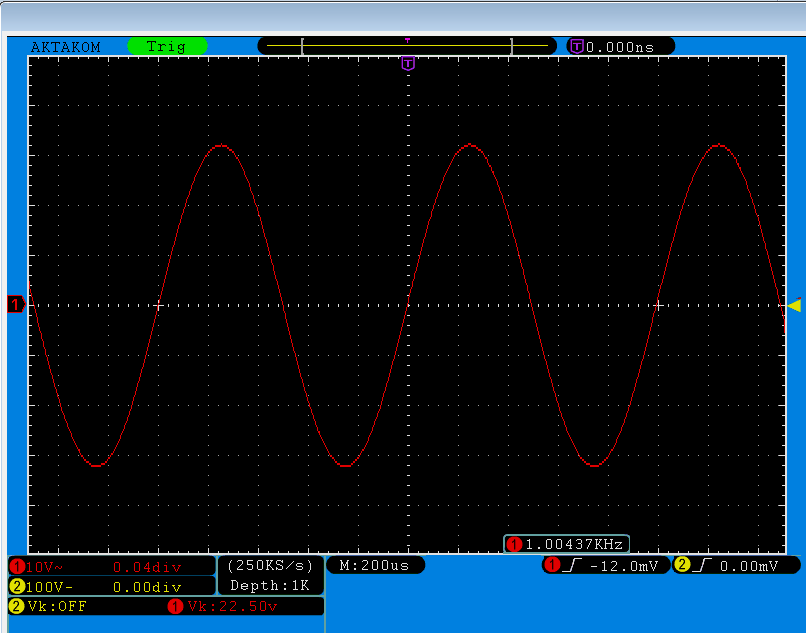The height and width of the screenshot is (633, 806).
Task: Click channel 1 icon beside the frequency readout
Action: coord(515,544)
